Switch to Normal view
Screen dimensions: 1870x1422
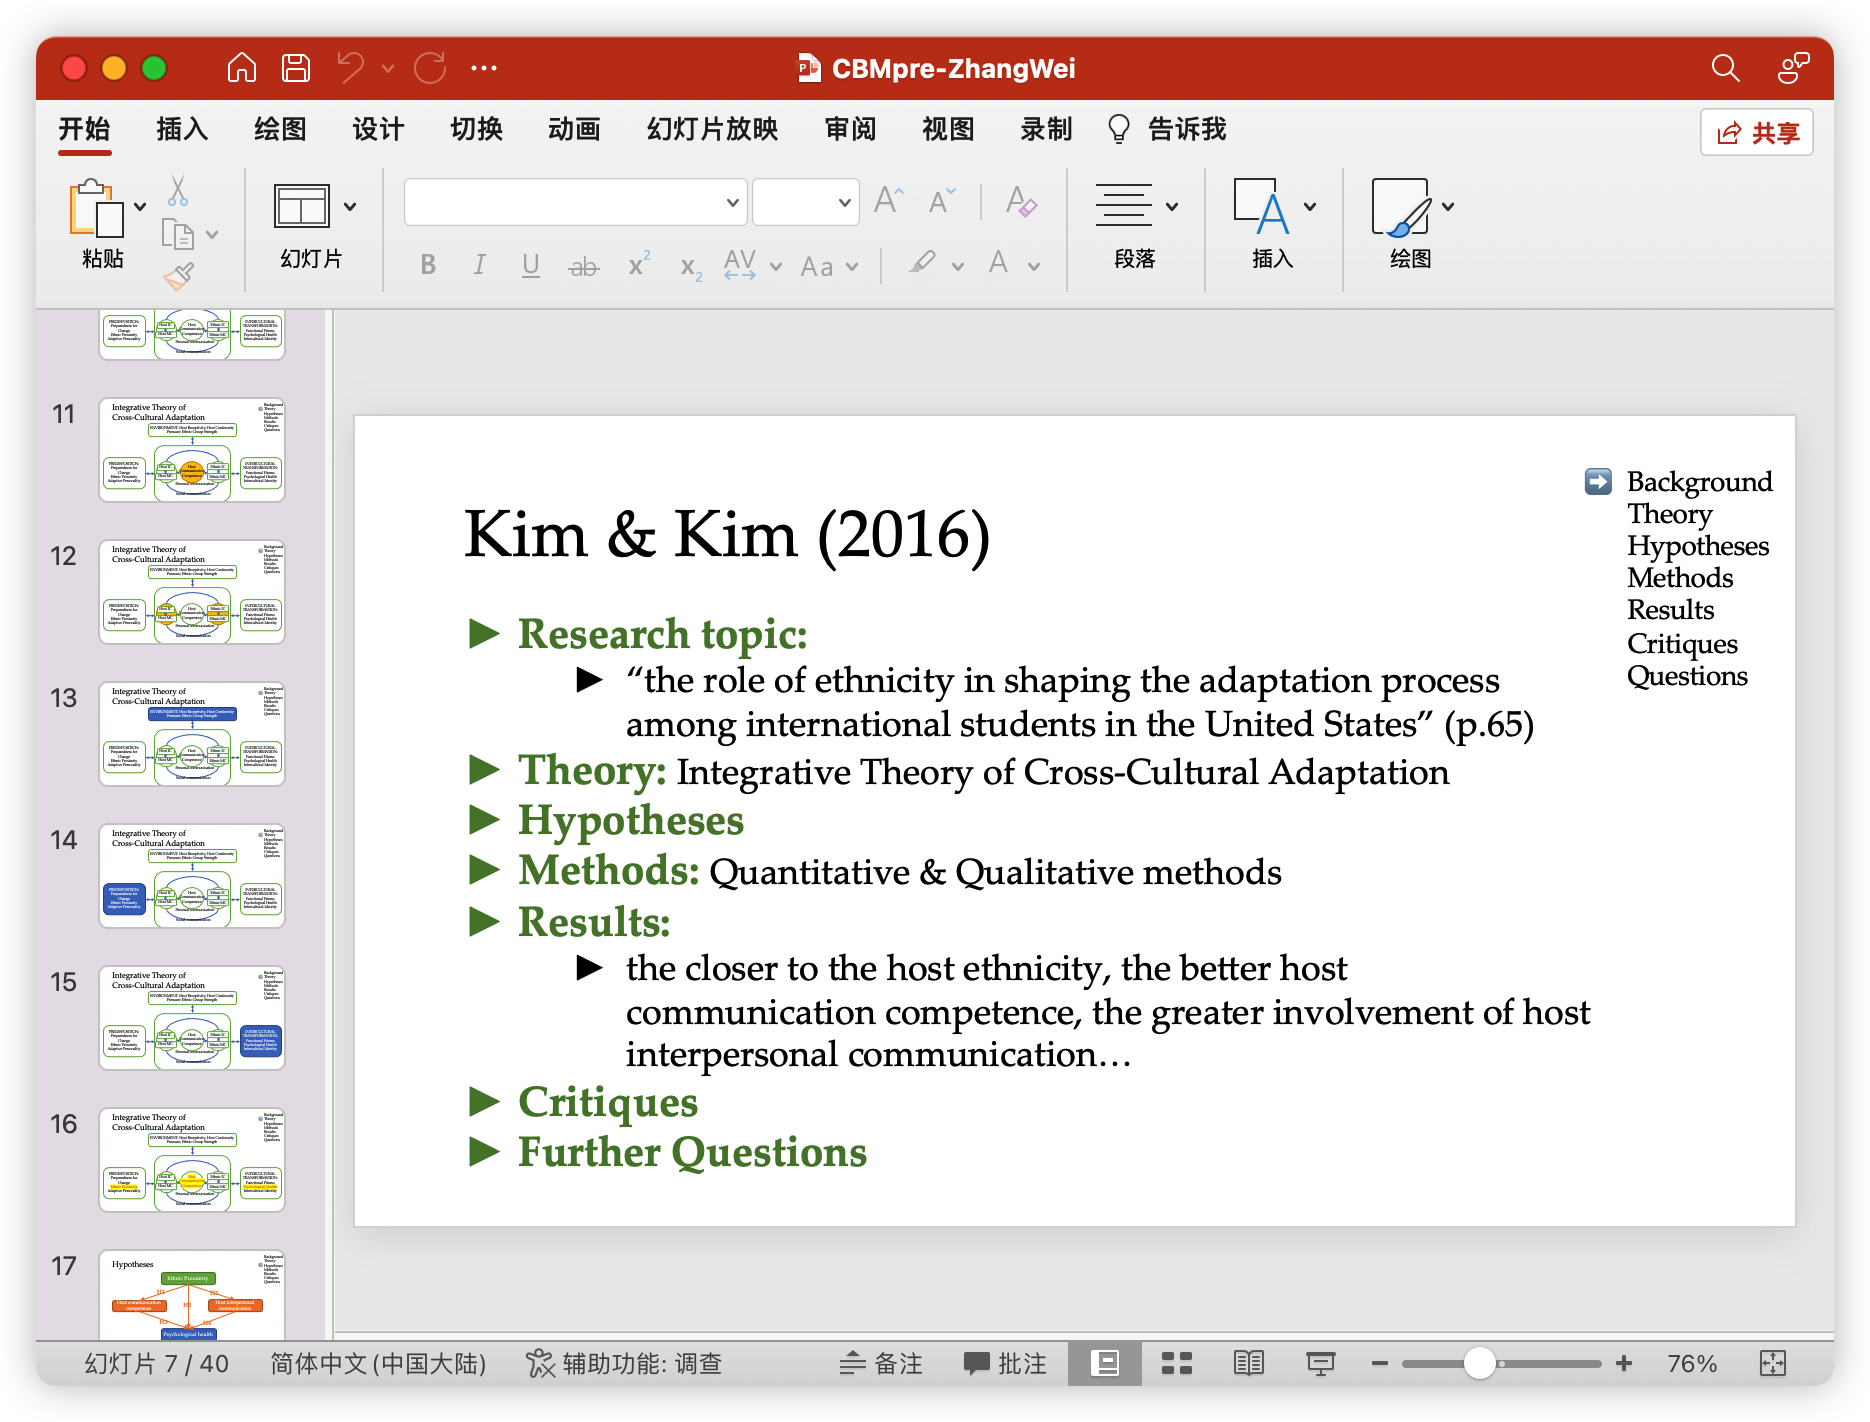click(1105, 1363)
